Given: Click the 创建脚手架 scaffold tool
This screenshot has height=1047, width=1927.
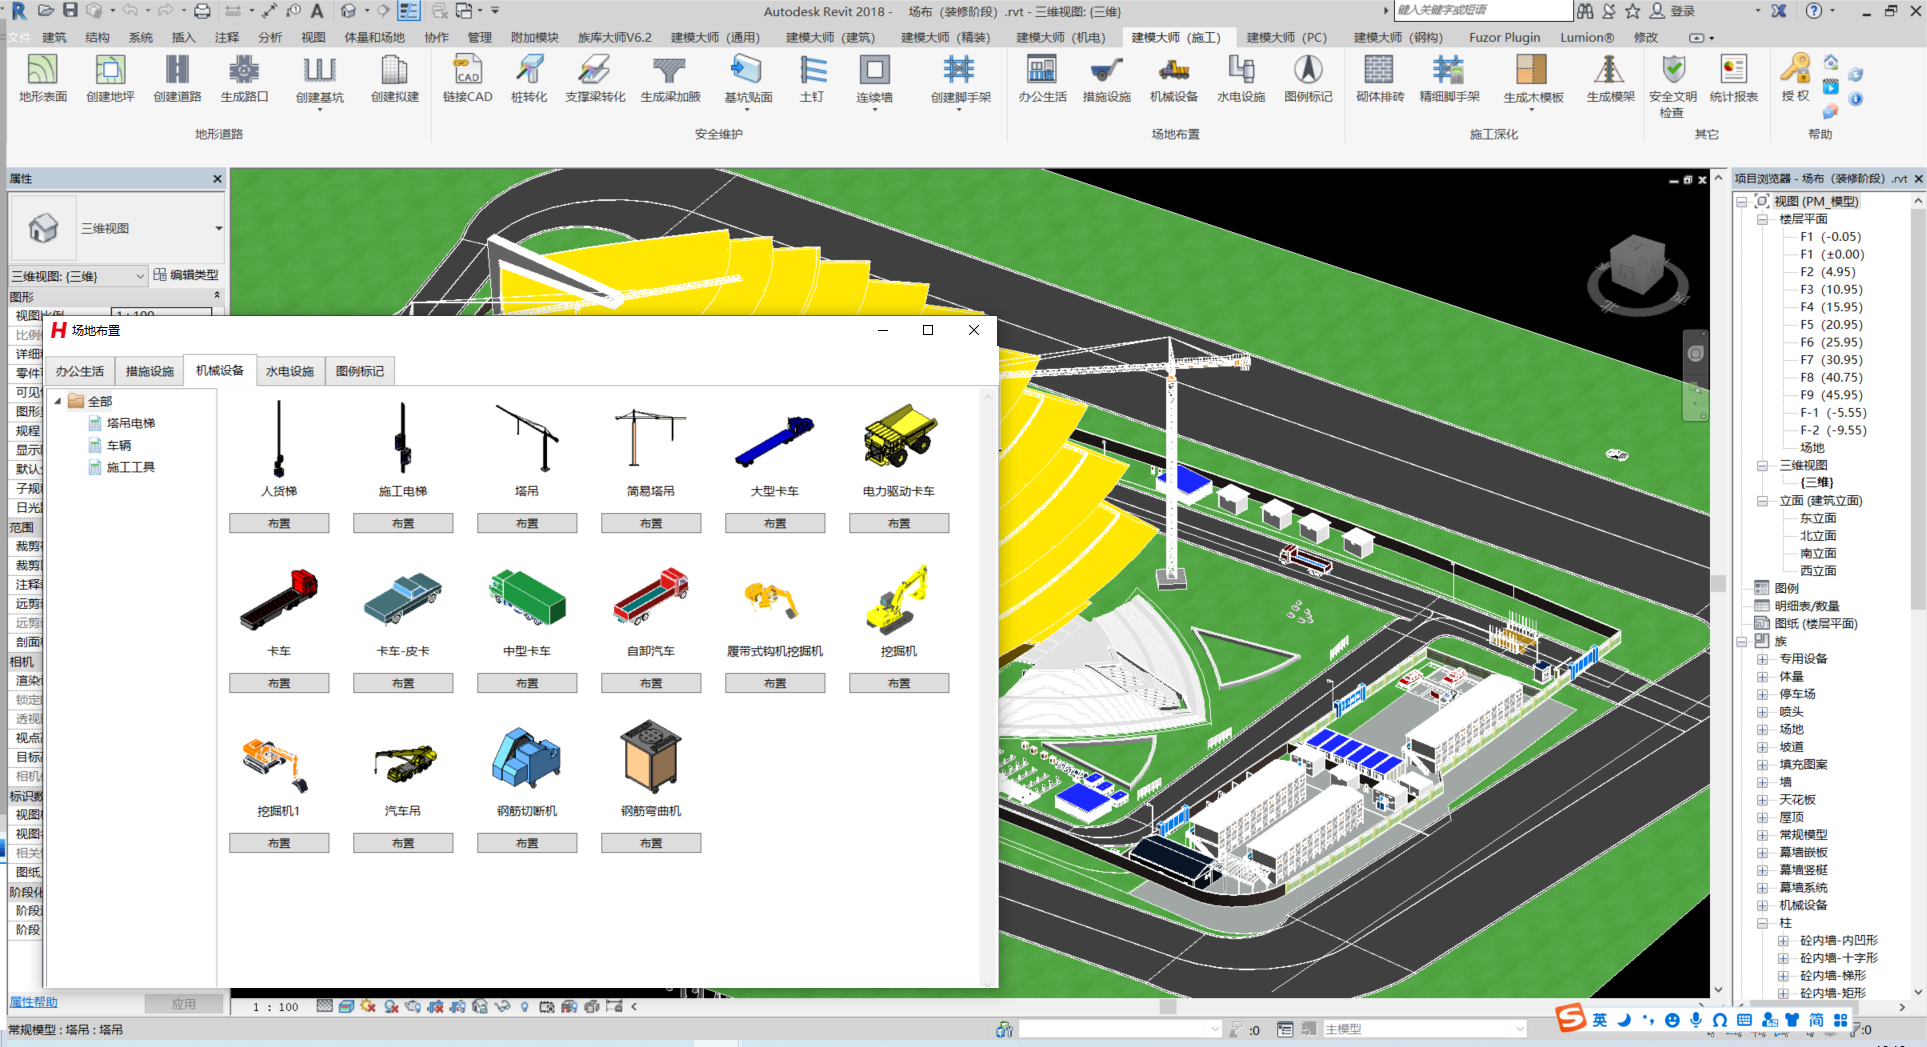Looking at the screenshot, I should point(960,80).
